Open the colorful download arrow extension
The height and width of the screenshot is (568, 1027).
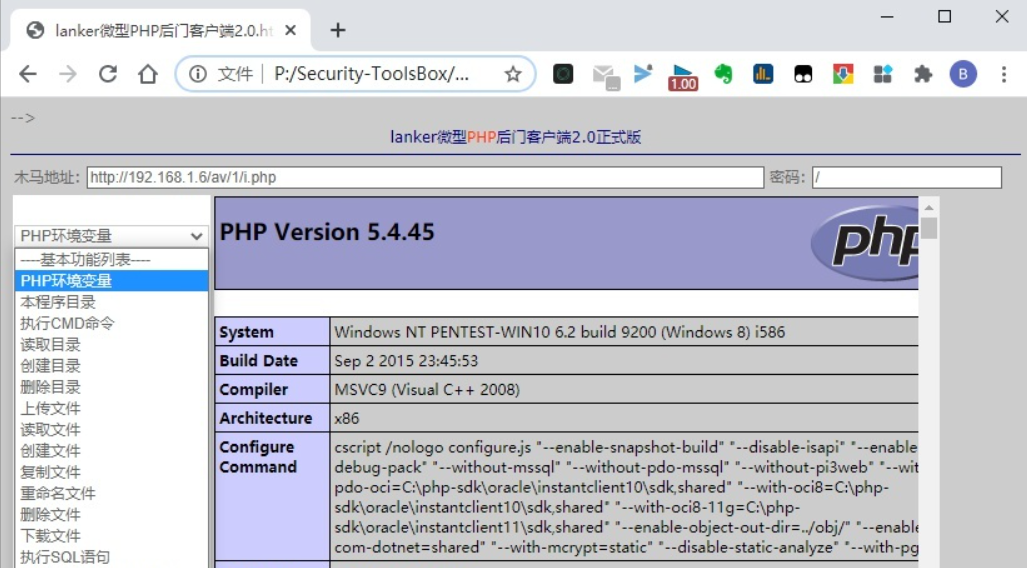(843, 74)
